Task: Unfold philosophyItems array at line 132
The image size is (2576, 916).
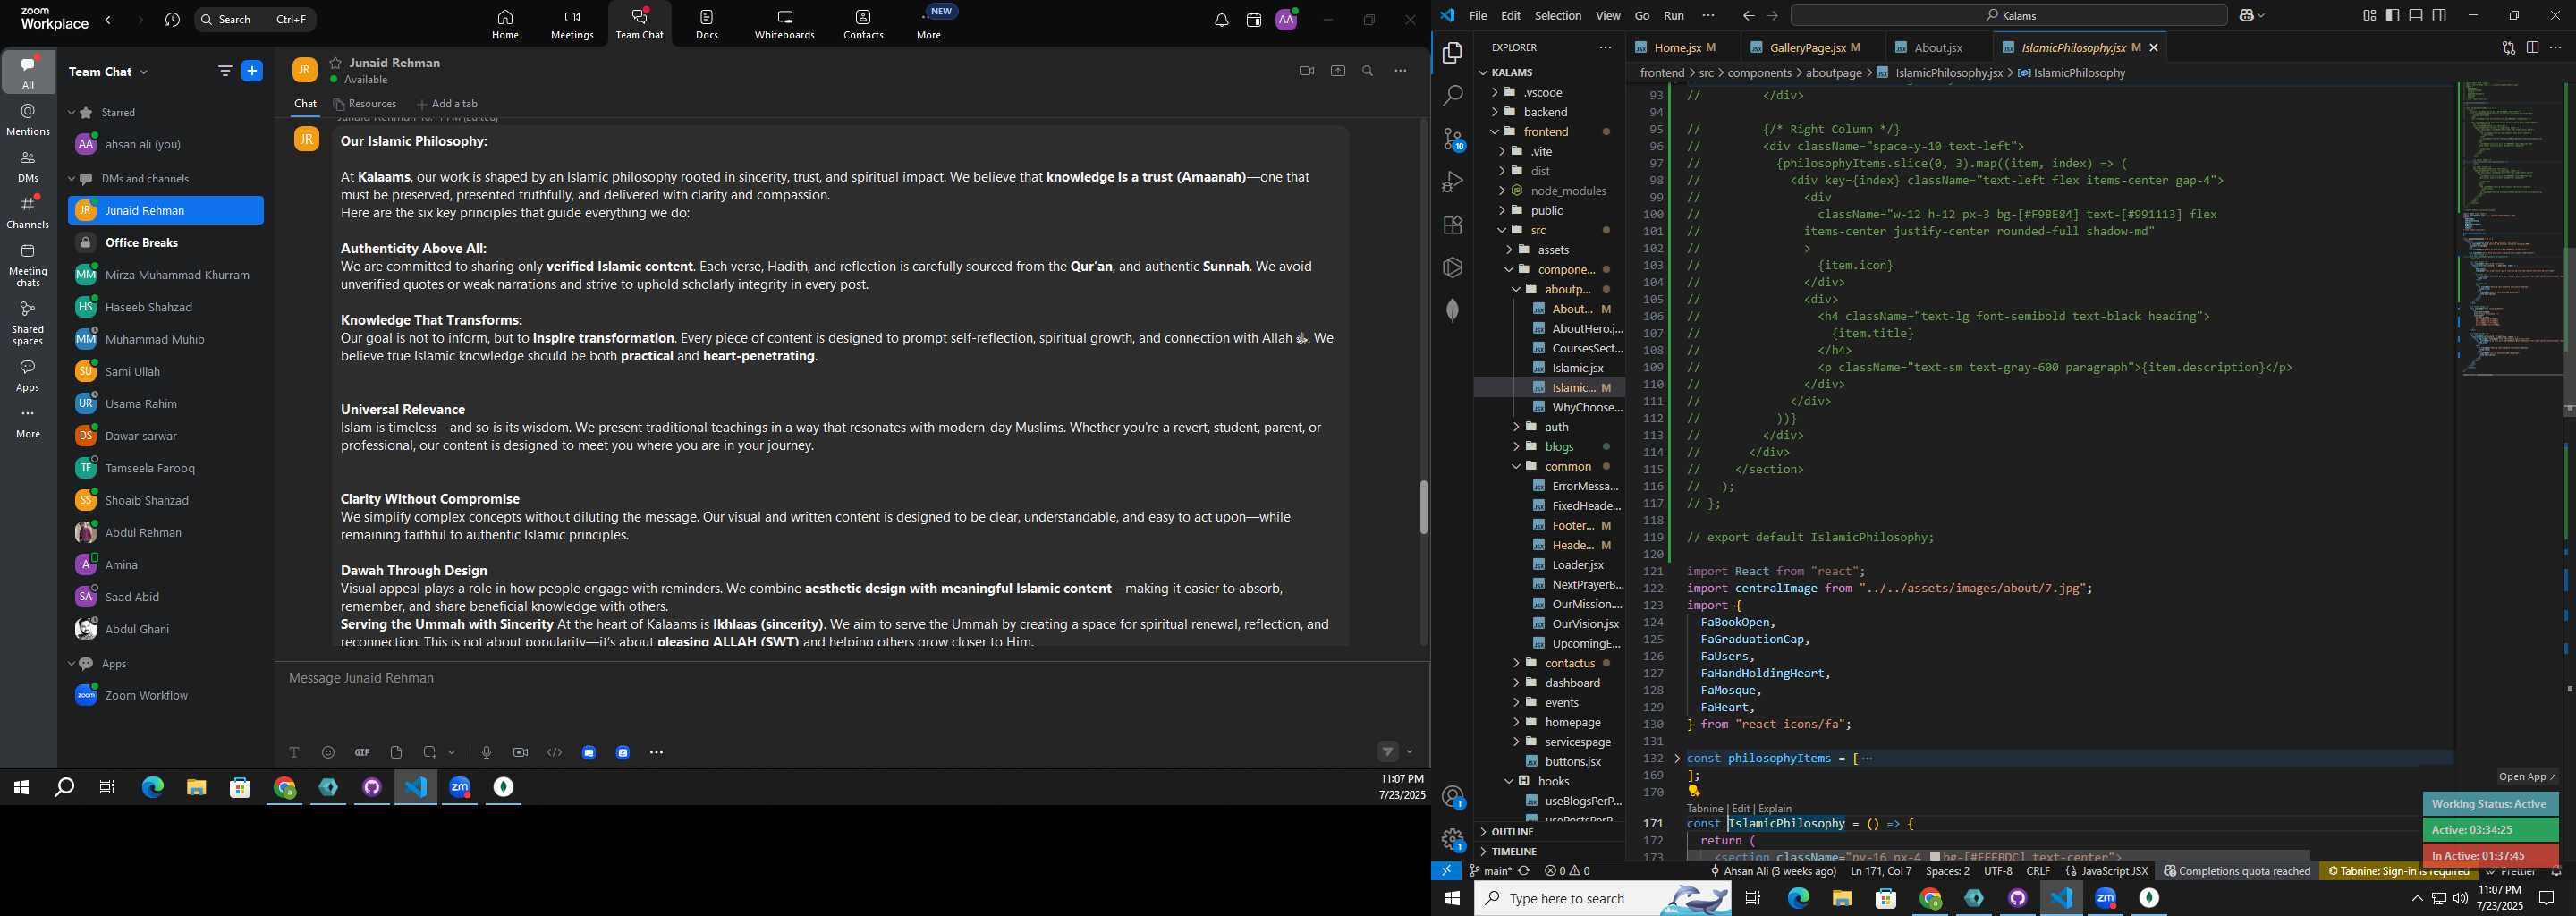Action: tap(1677, 758)
